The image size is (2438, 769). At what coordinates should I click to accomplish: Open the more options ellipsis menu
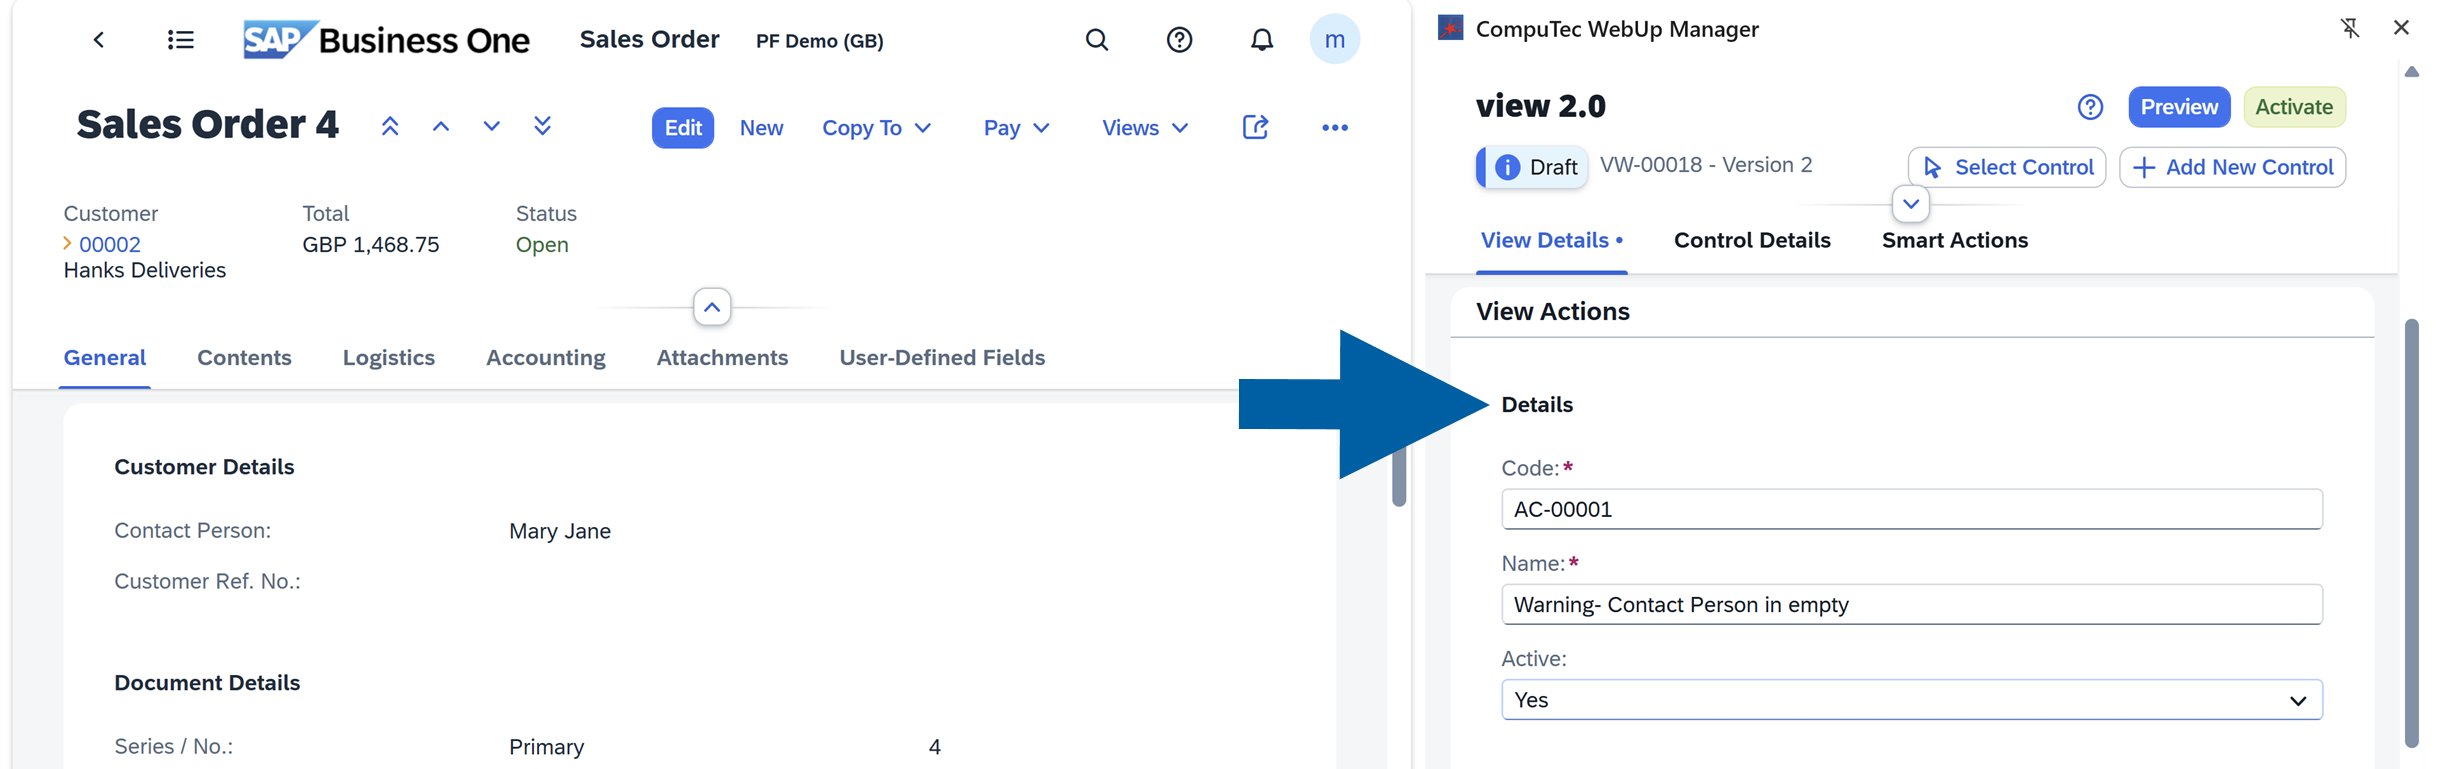[1334, 128]
